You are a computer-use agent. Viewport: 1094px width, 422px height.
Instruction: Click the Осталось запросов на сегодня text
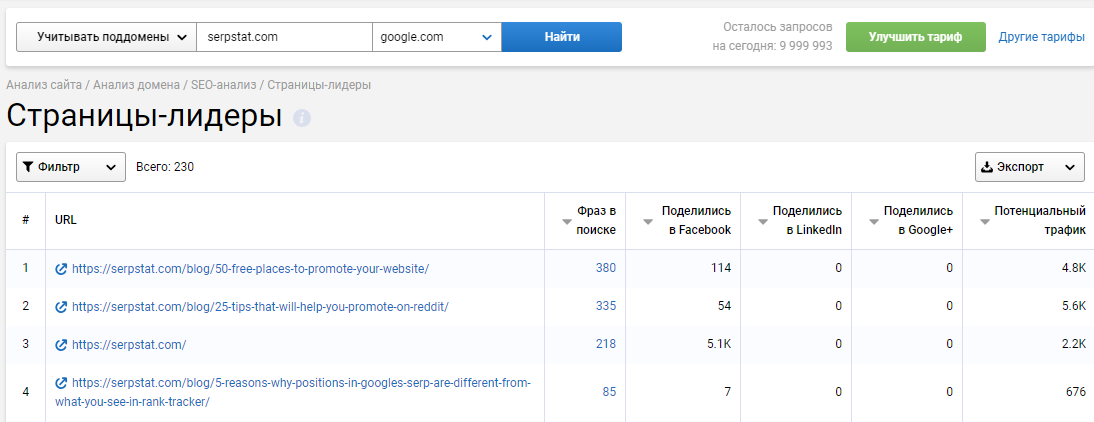[772, 37]
